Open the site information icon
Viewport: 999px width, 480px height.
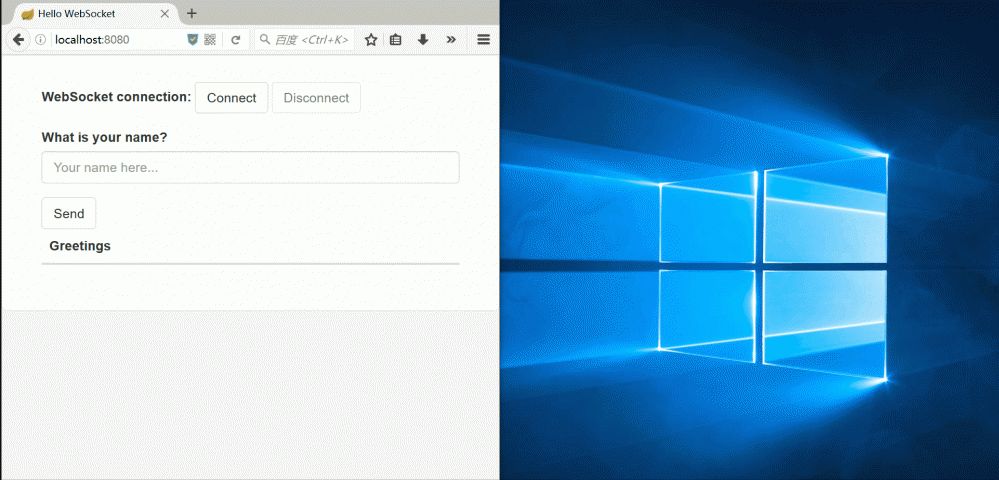(x=40, y=40)
